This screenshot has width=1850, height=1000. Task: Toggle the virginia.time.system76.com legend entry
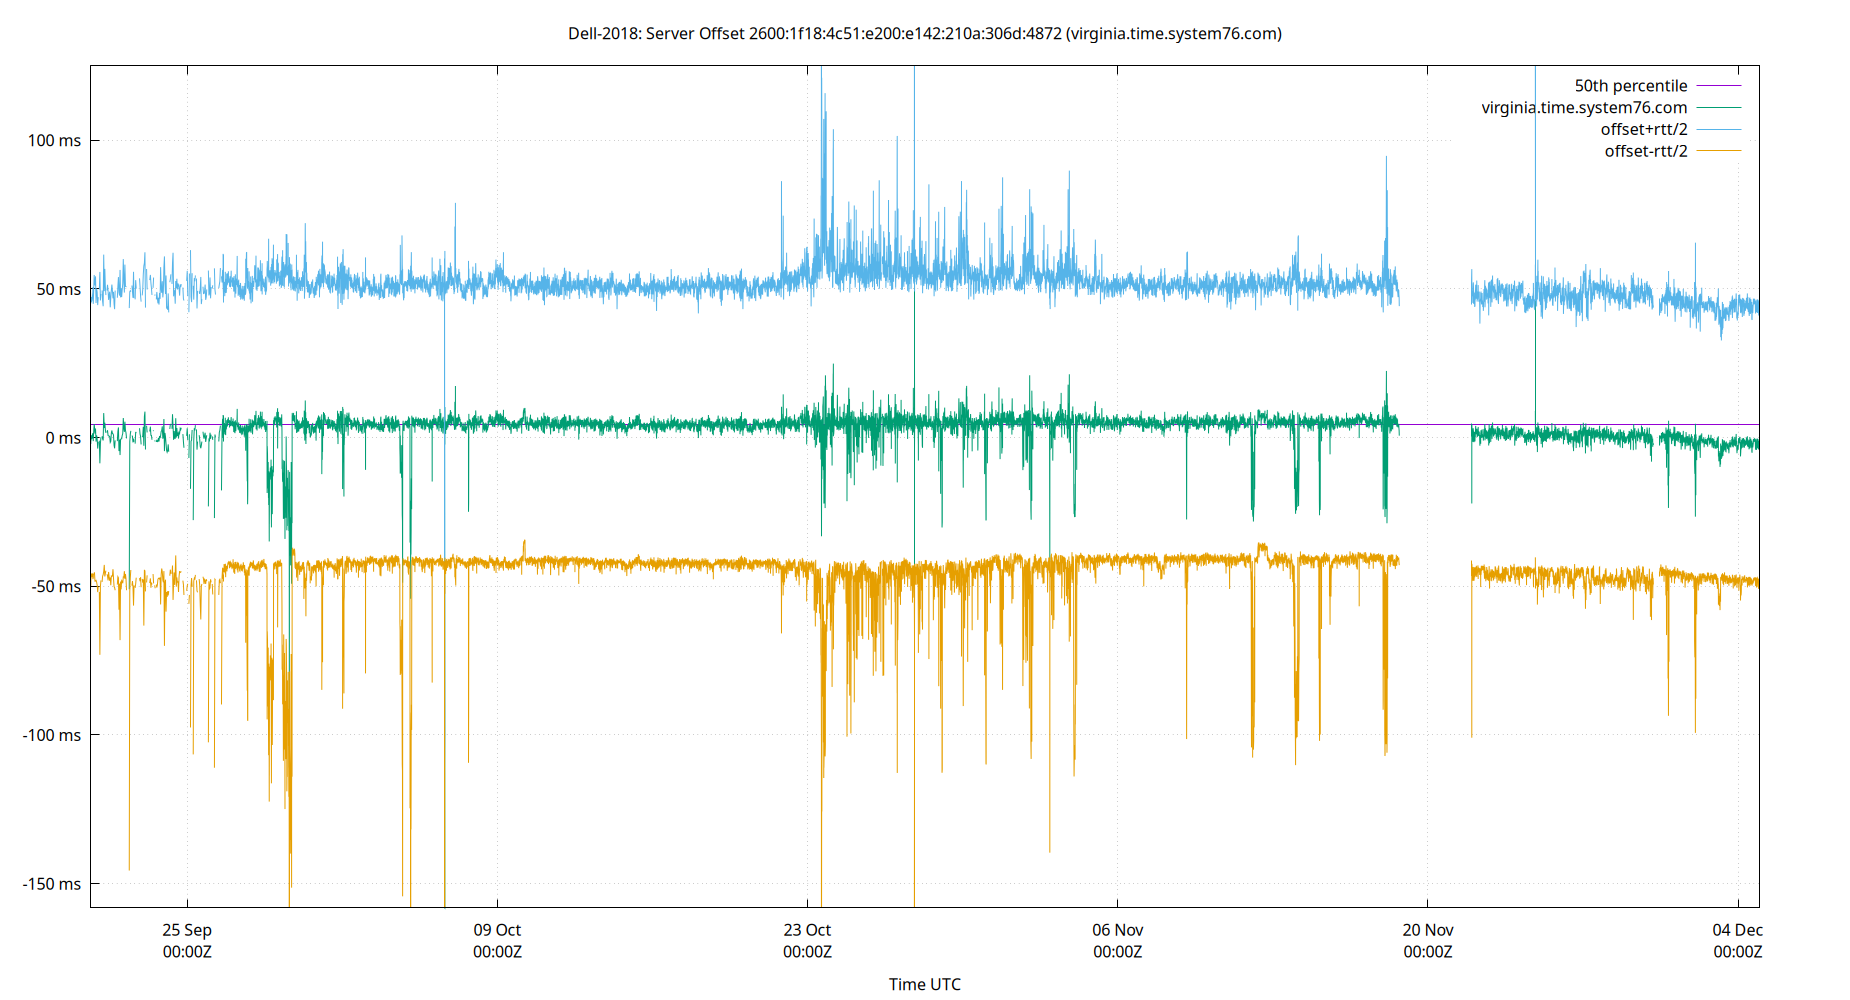1584,107
